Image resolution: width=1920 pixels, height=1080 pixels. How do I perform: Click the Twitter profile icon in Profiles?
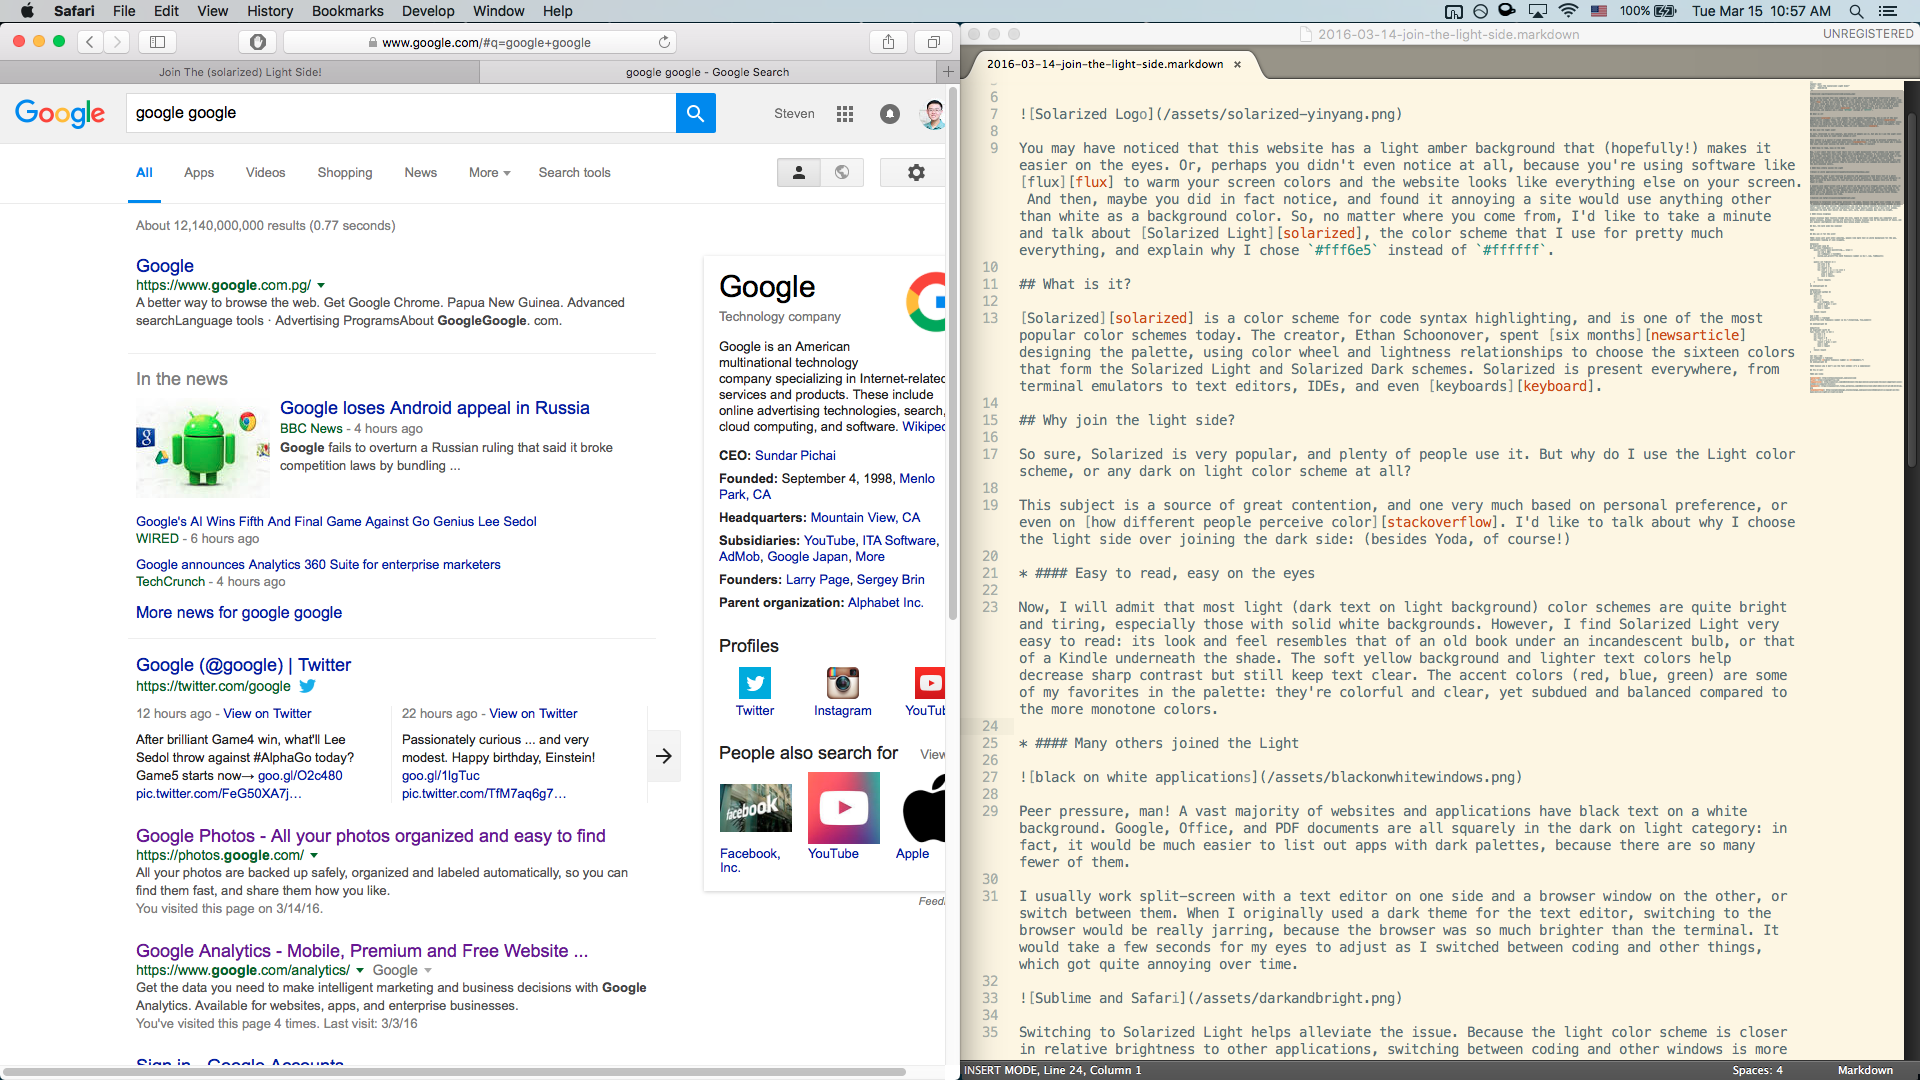pyautogui.click(x=755, y=683)
